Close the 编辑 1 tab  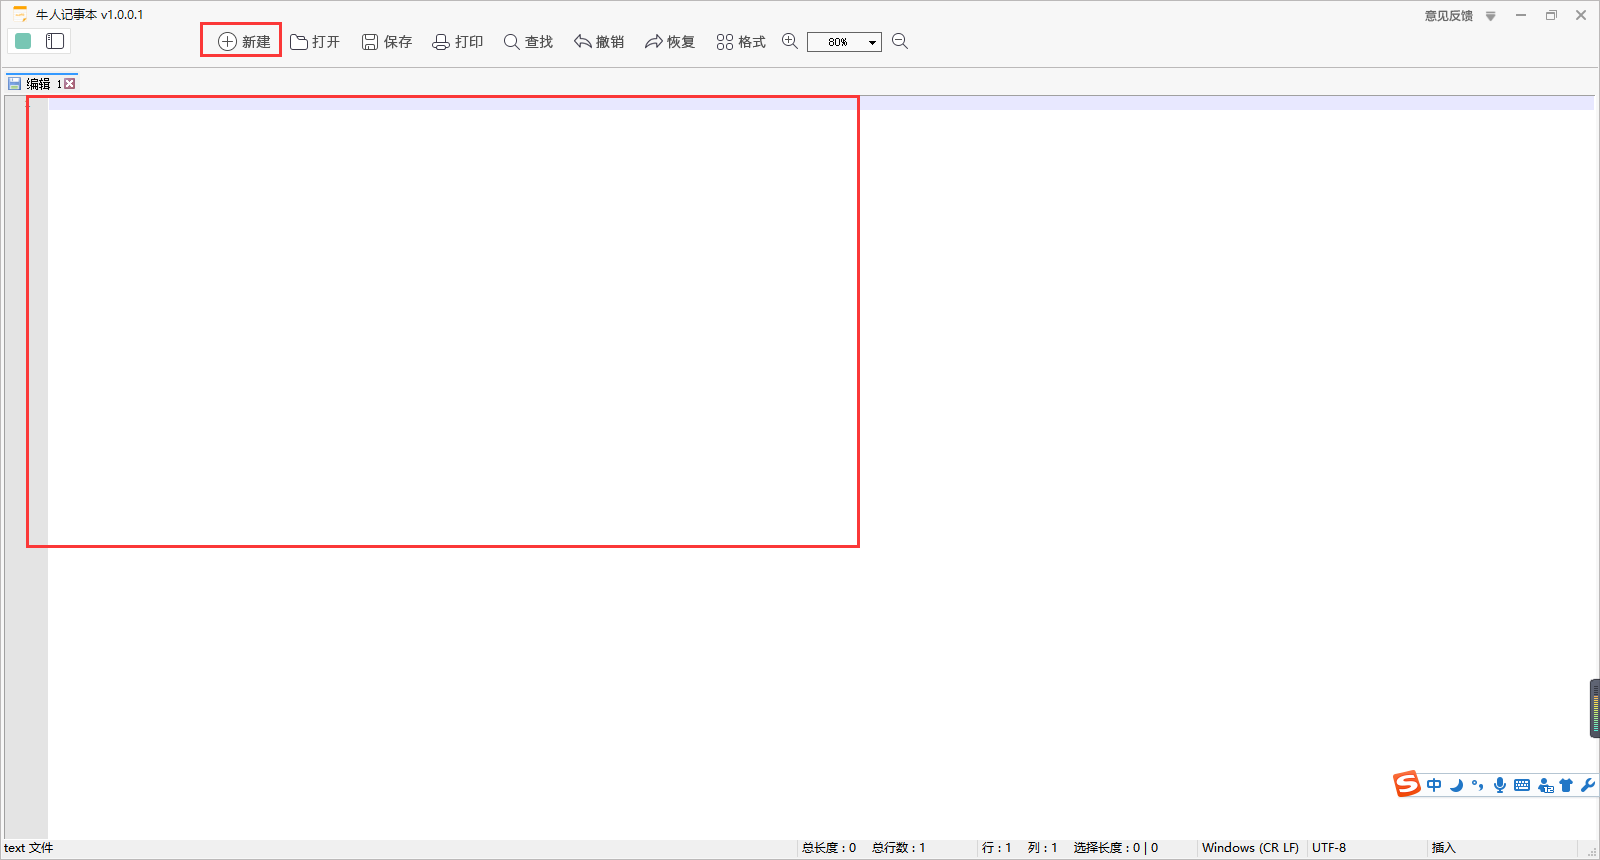tap(70, 84)
